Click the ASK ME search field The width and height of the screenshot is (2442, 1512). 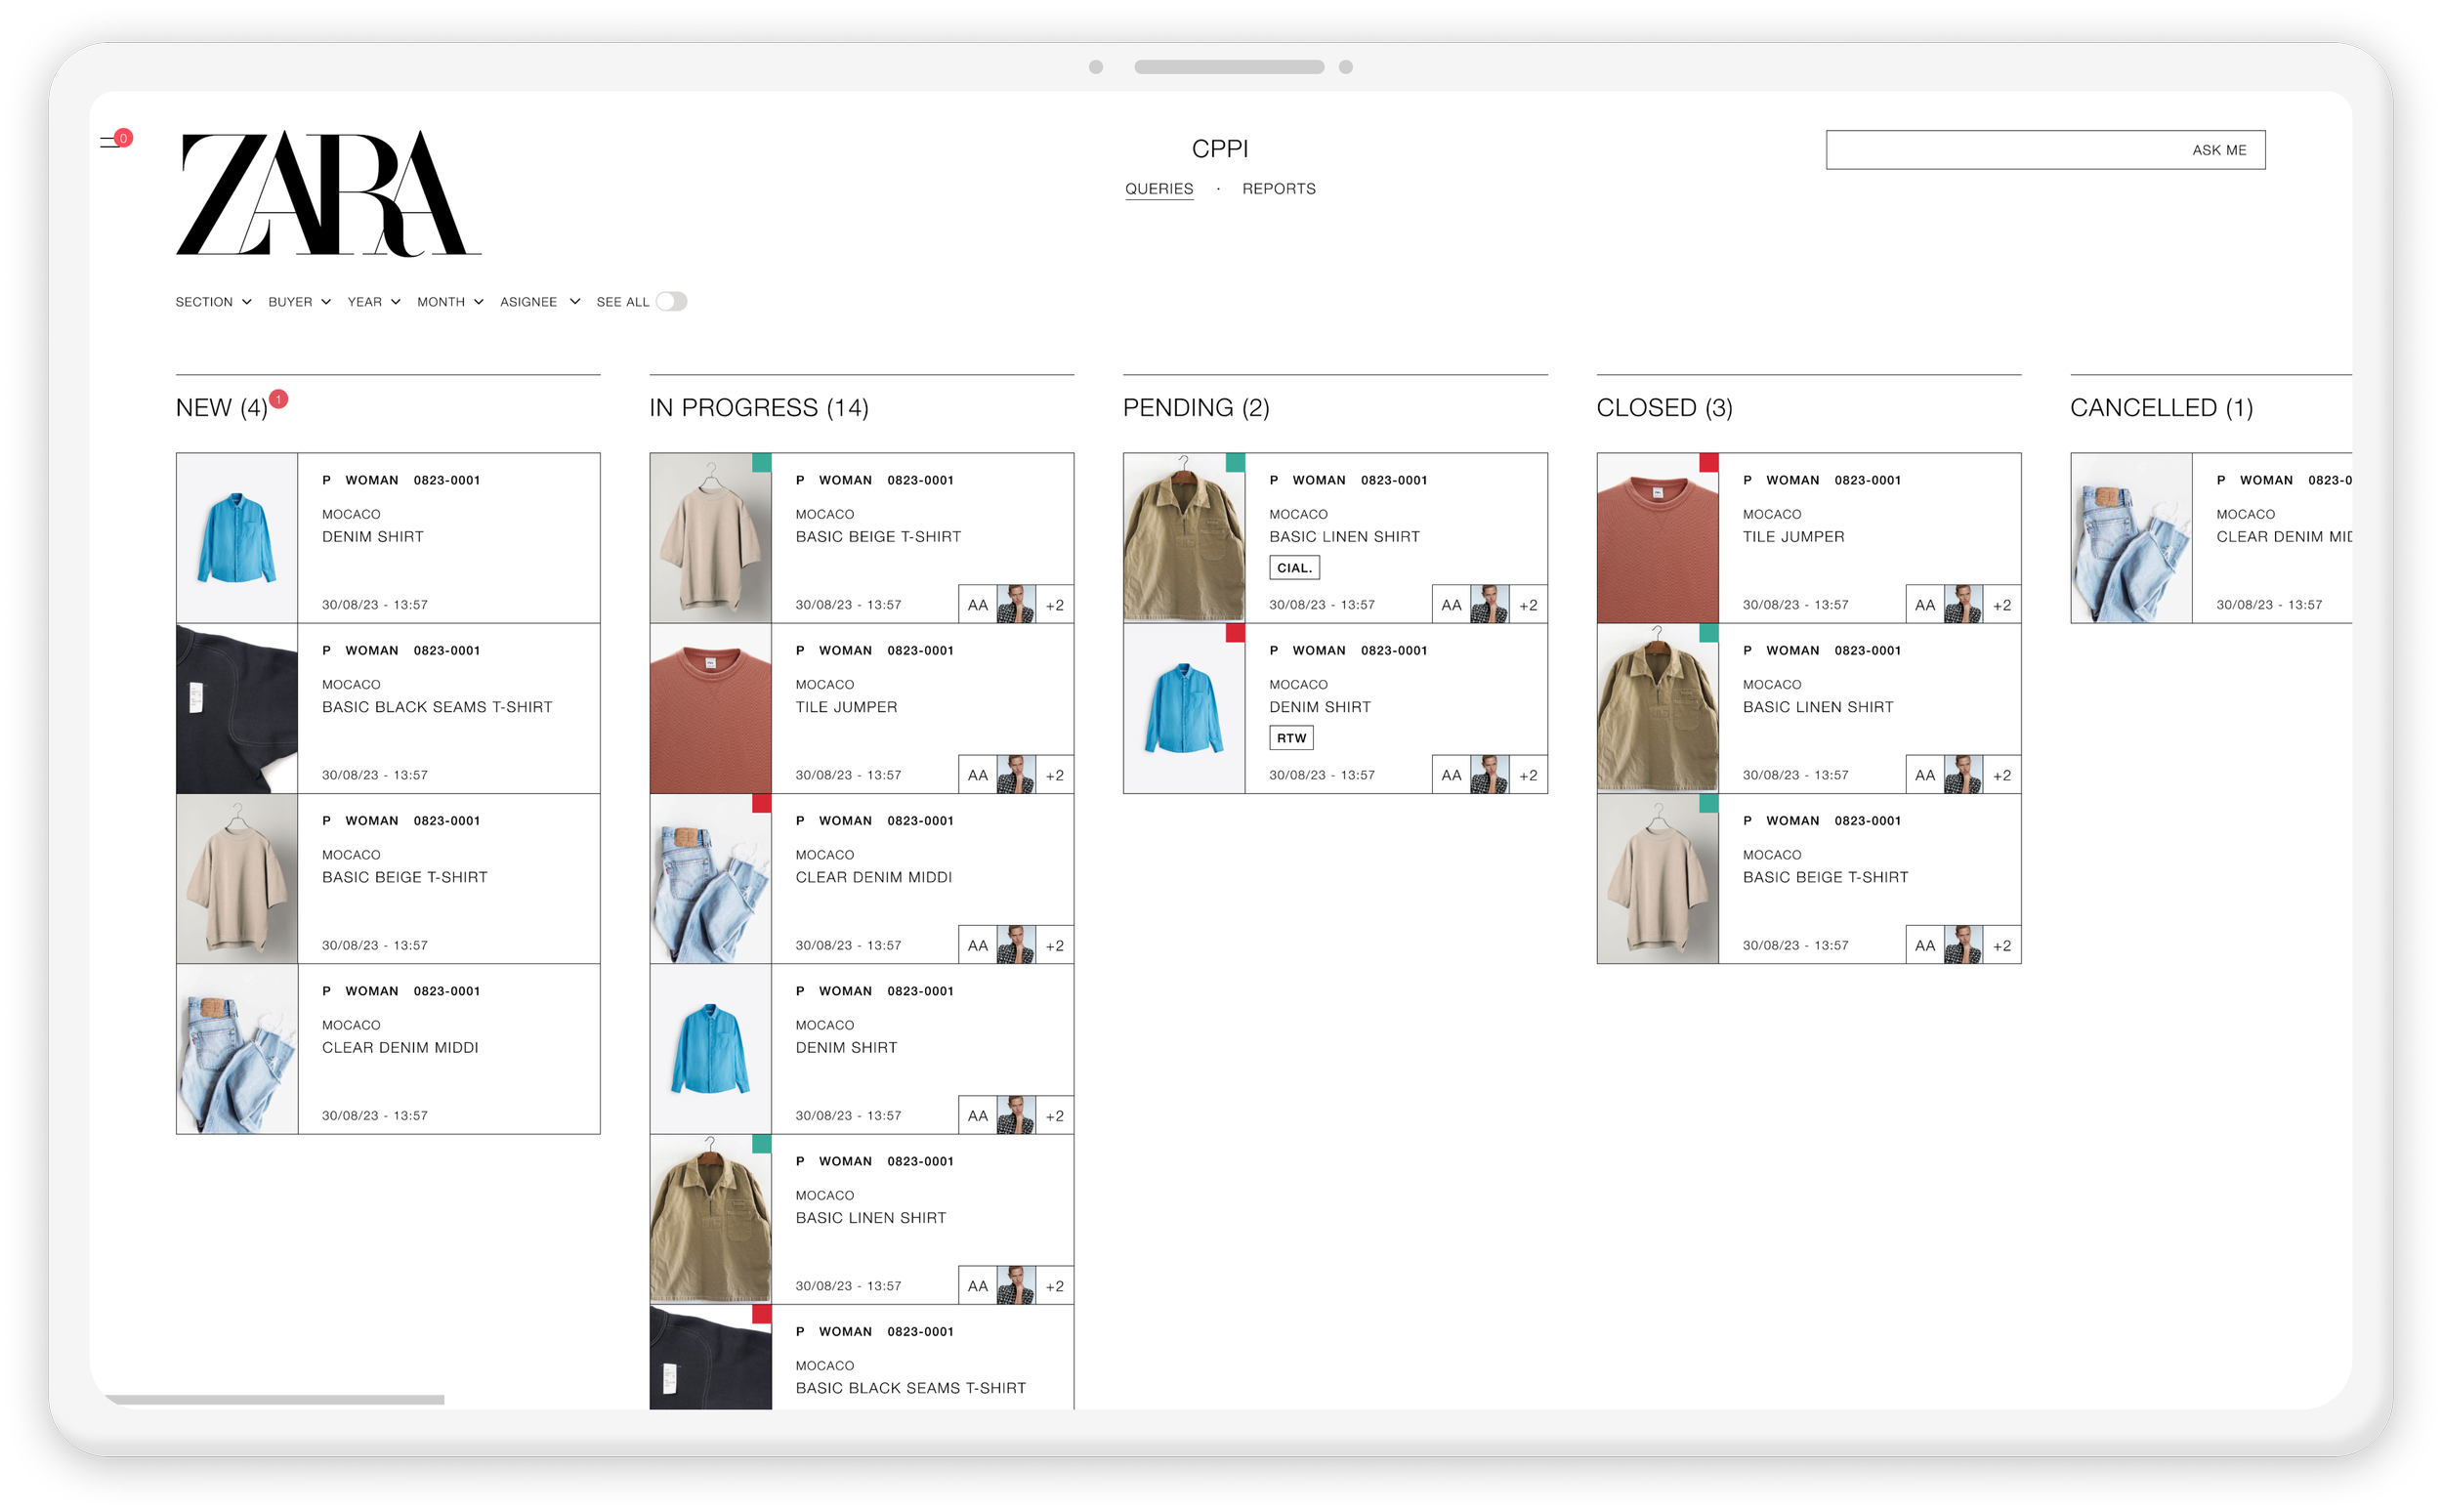[x=2044, y=150]
